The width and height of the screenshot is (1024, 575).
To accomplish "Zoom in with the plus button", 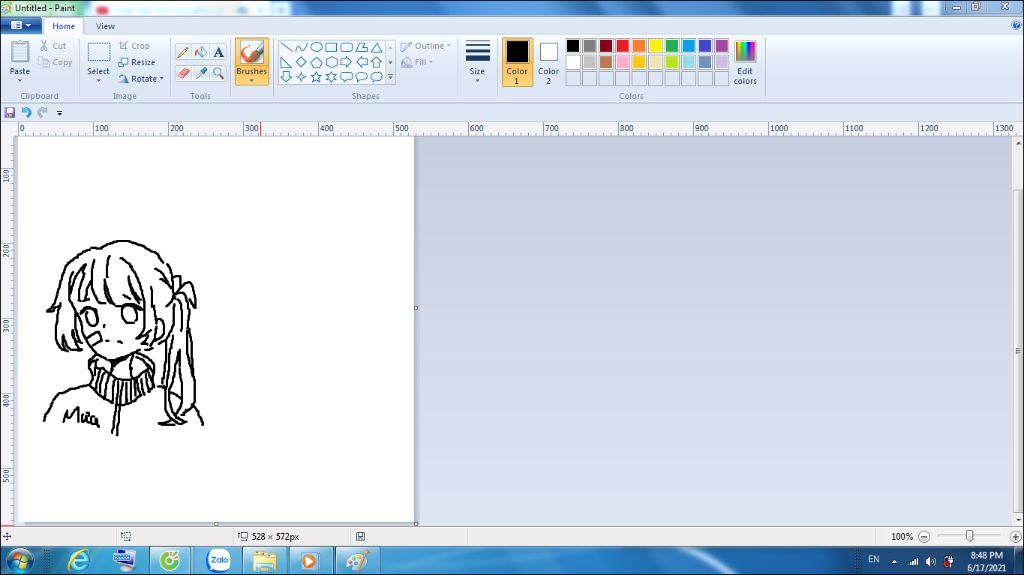I will point(1016,536).
